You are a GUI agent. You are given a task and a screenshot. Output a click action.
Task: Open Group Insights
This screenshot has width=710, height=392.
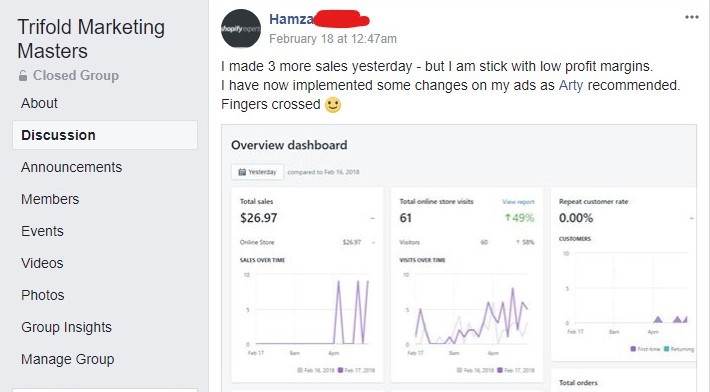67,327
